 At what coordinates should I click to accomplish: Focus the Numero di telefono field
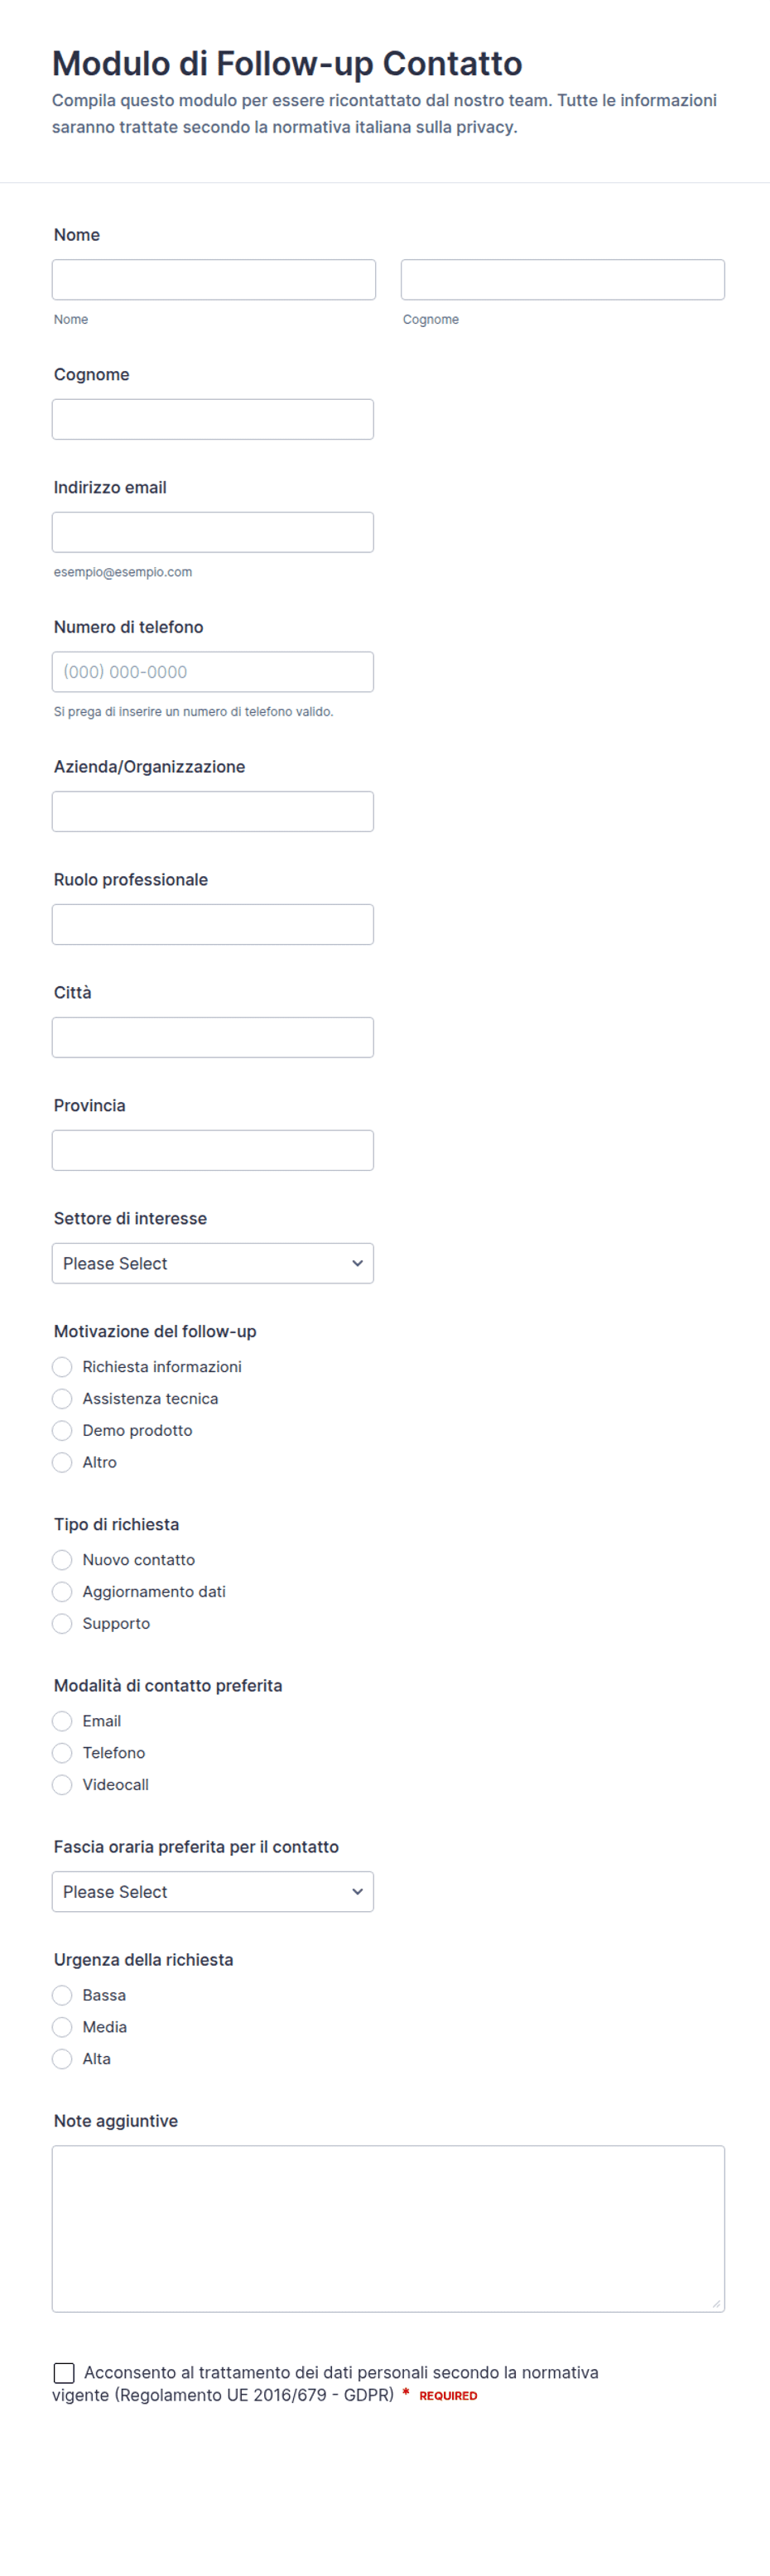213,672
